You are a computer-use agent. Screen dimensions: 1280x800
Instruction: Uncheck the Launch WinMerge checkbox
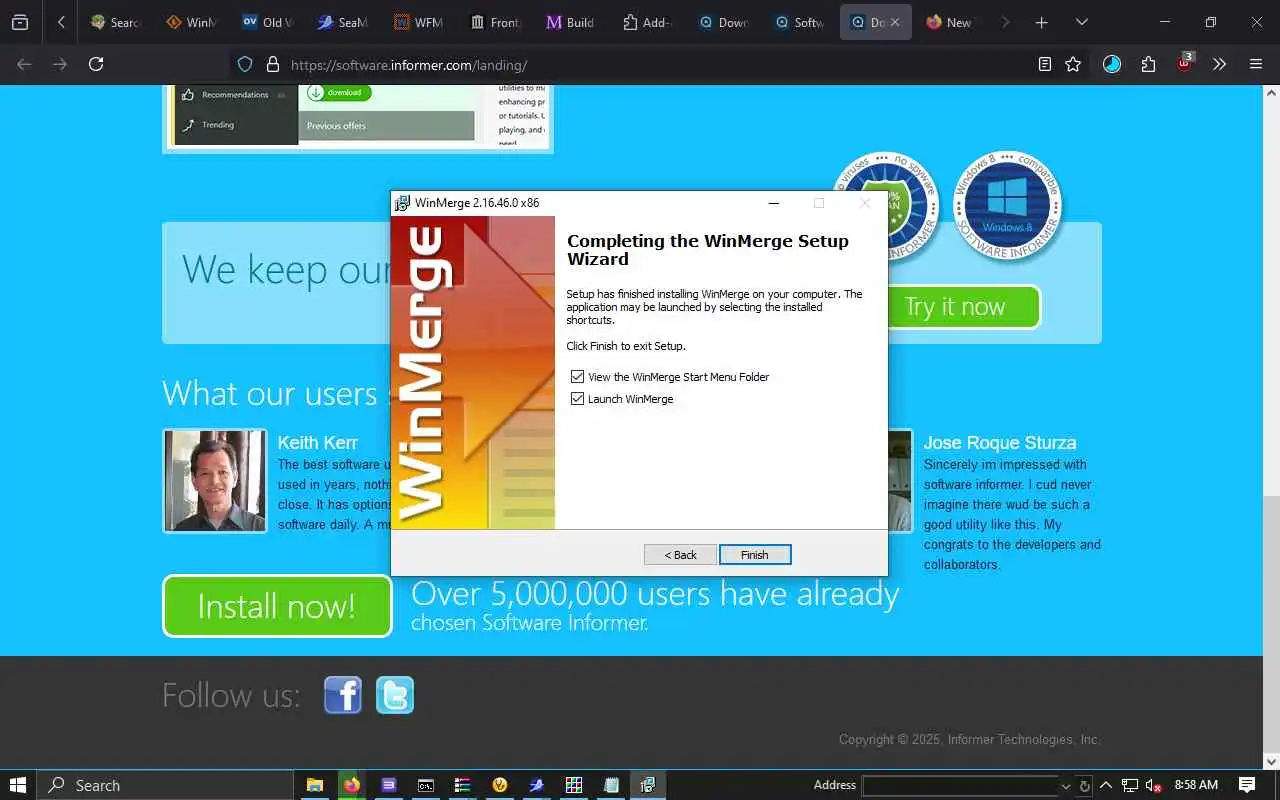tap(577, 399)
